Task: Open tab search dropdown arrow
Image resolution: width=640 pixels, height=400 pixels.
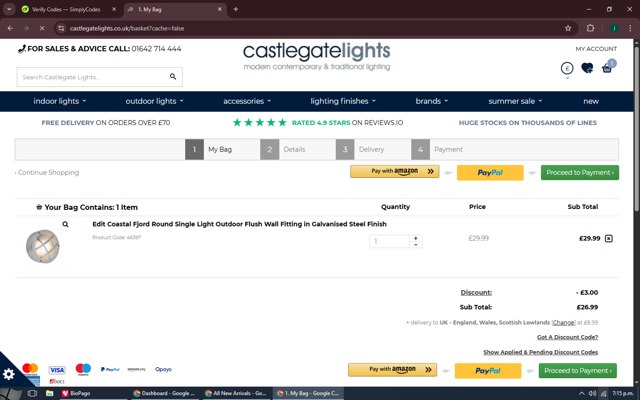Action: [9, 9]
